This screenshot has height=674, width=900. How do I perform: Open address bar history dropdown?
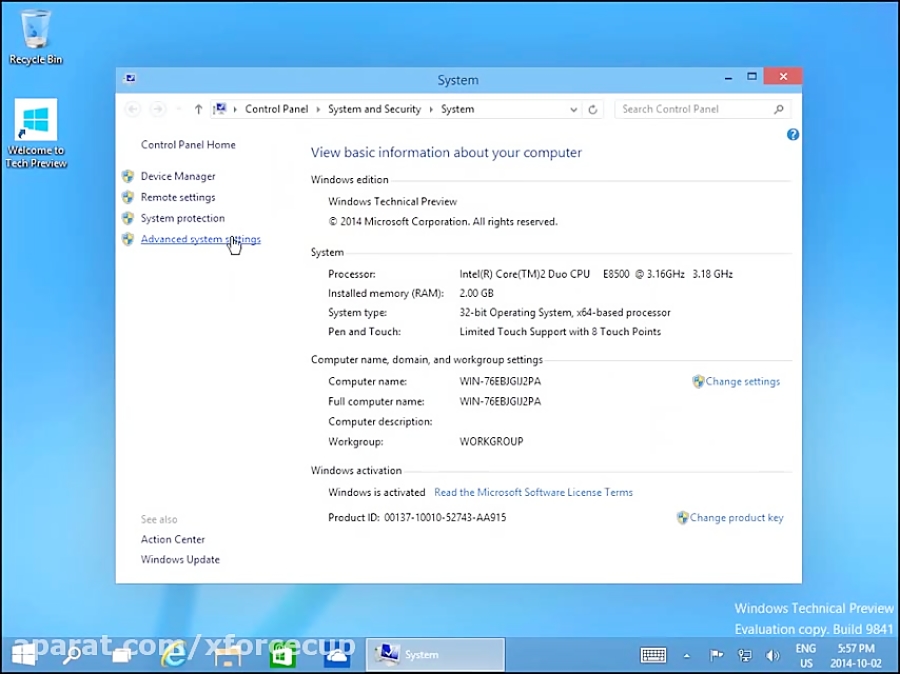click(573, 110)
